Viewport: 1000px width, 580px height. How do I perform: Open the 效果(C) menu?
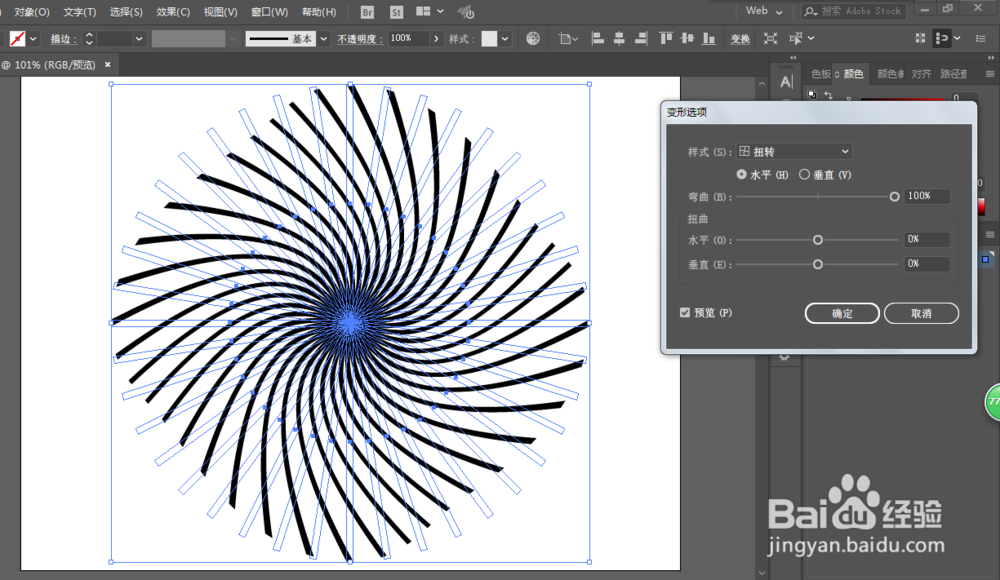click(173, 12)
